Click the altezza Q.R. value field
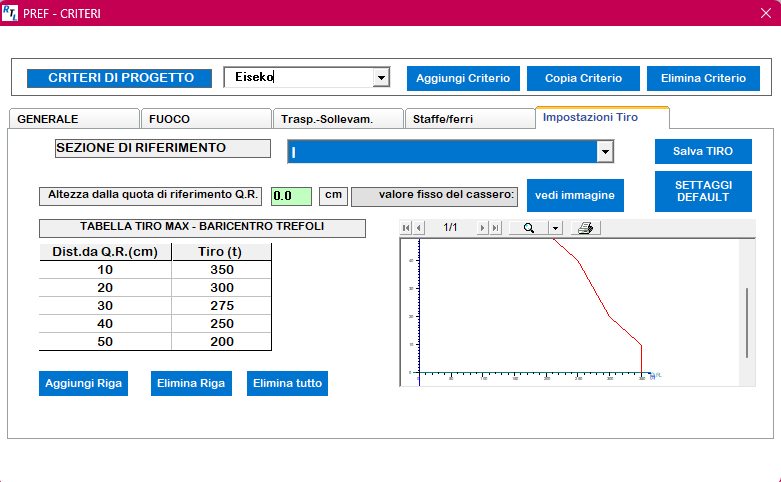This screenshot has height=482, width=781. click(x=291, y=196)
